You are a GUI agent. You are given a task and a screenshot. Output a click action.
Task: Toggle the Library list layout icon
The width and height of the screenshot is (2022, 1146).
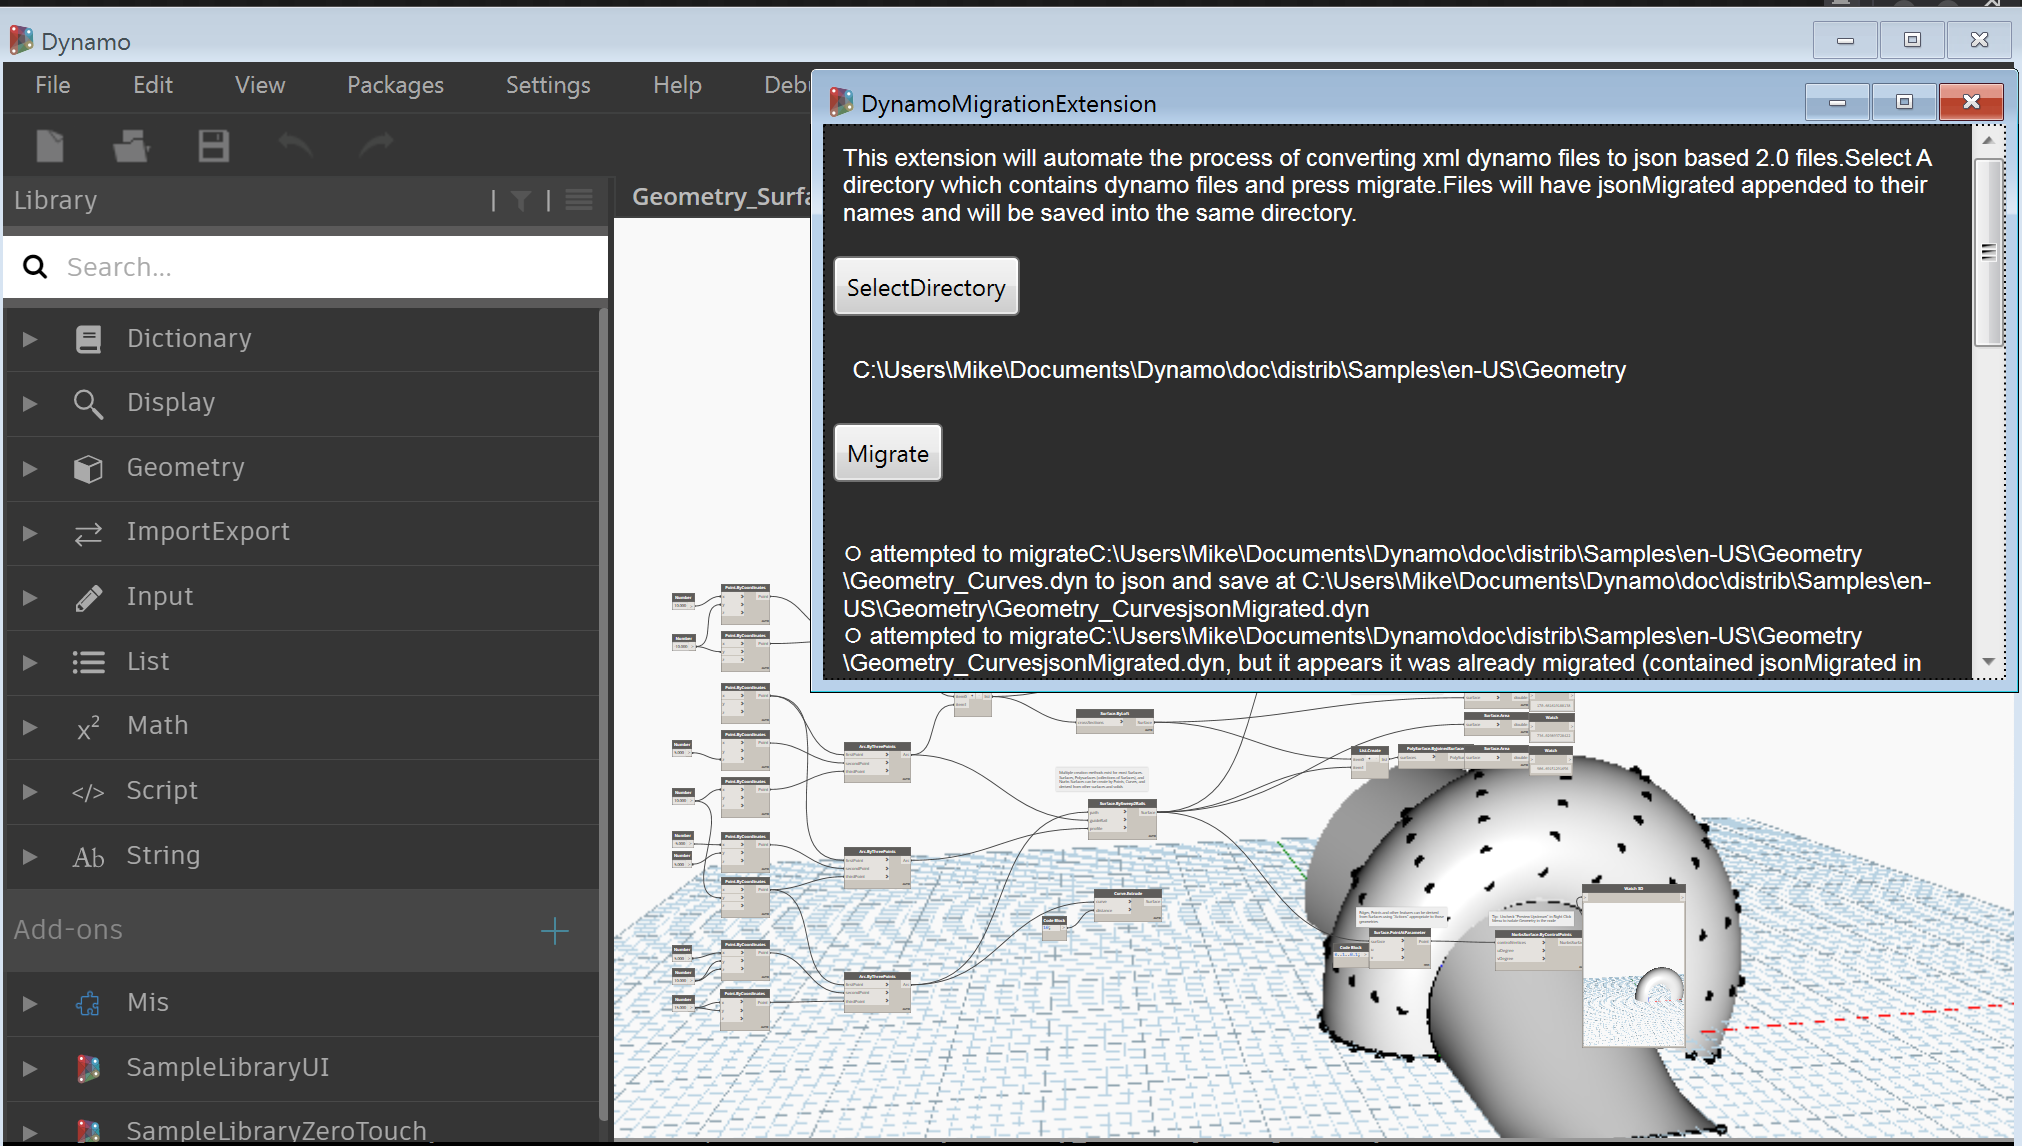pyautogui.click(x=579, y=200)
